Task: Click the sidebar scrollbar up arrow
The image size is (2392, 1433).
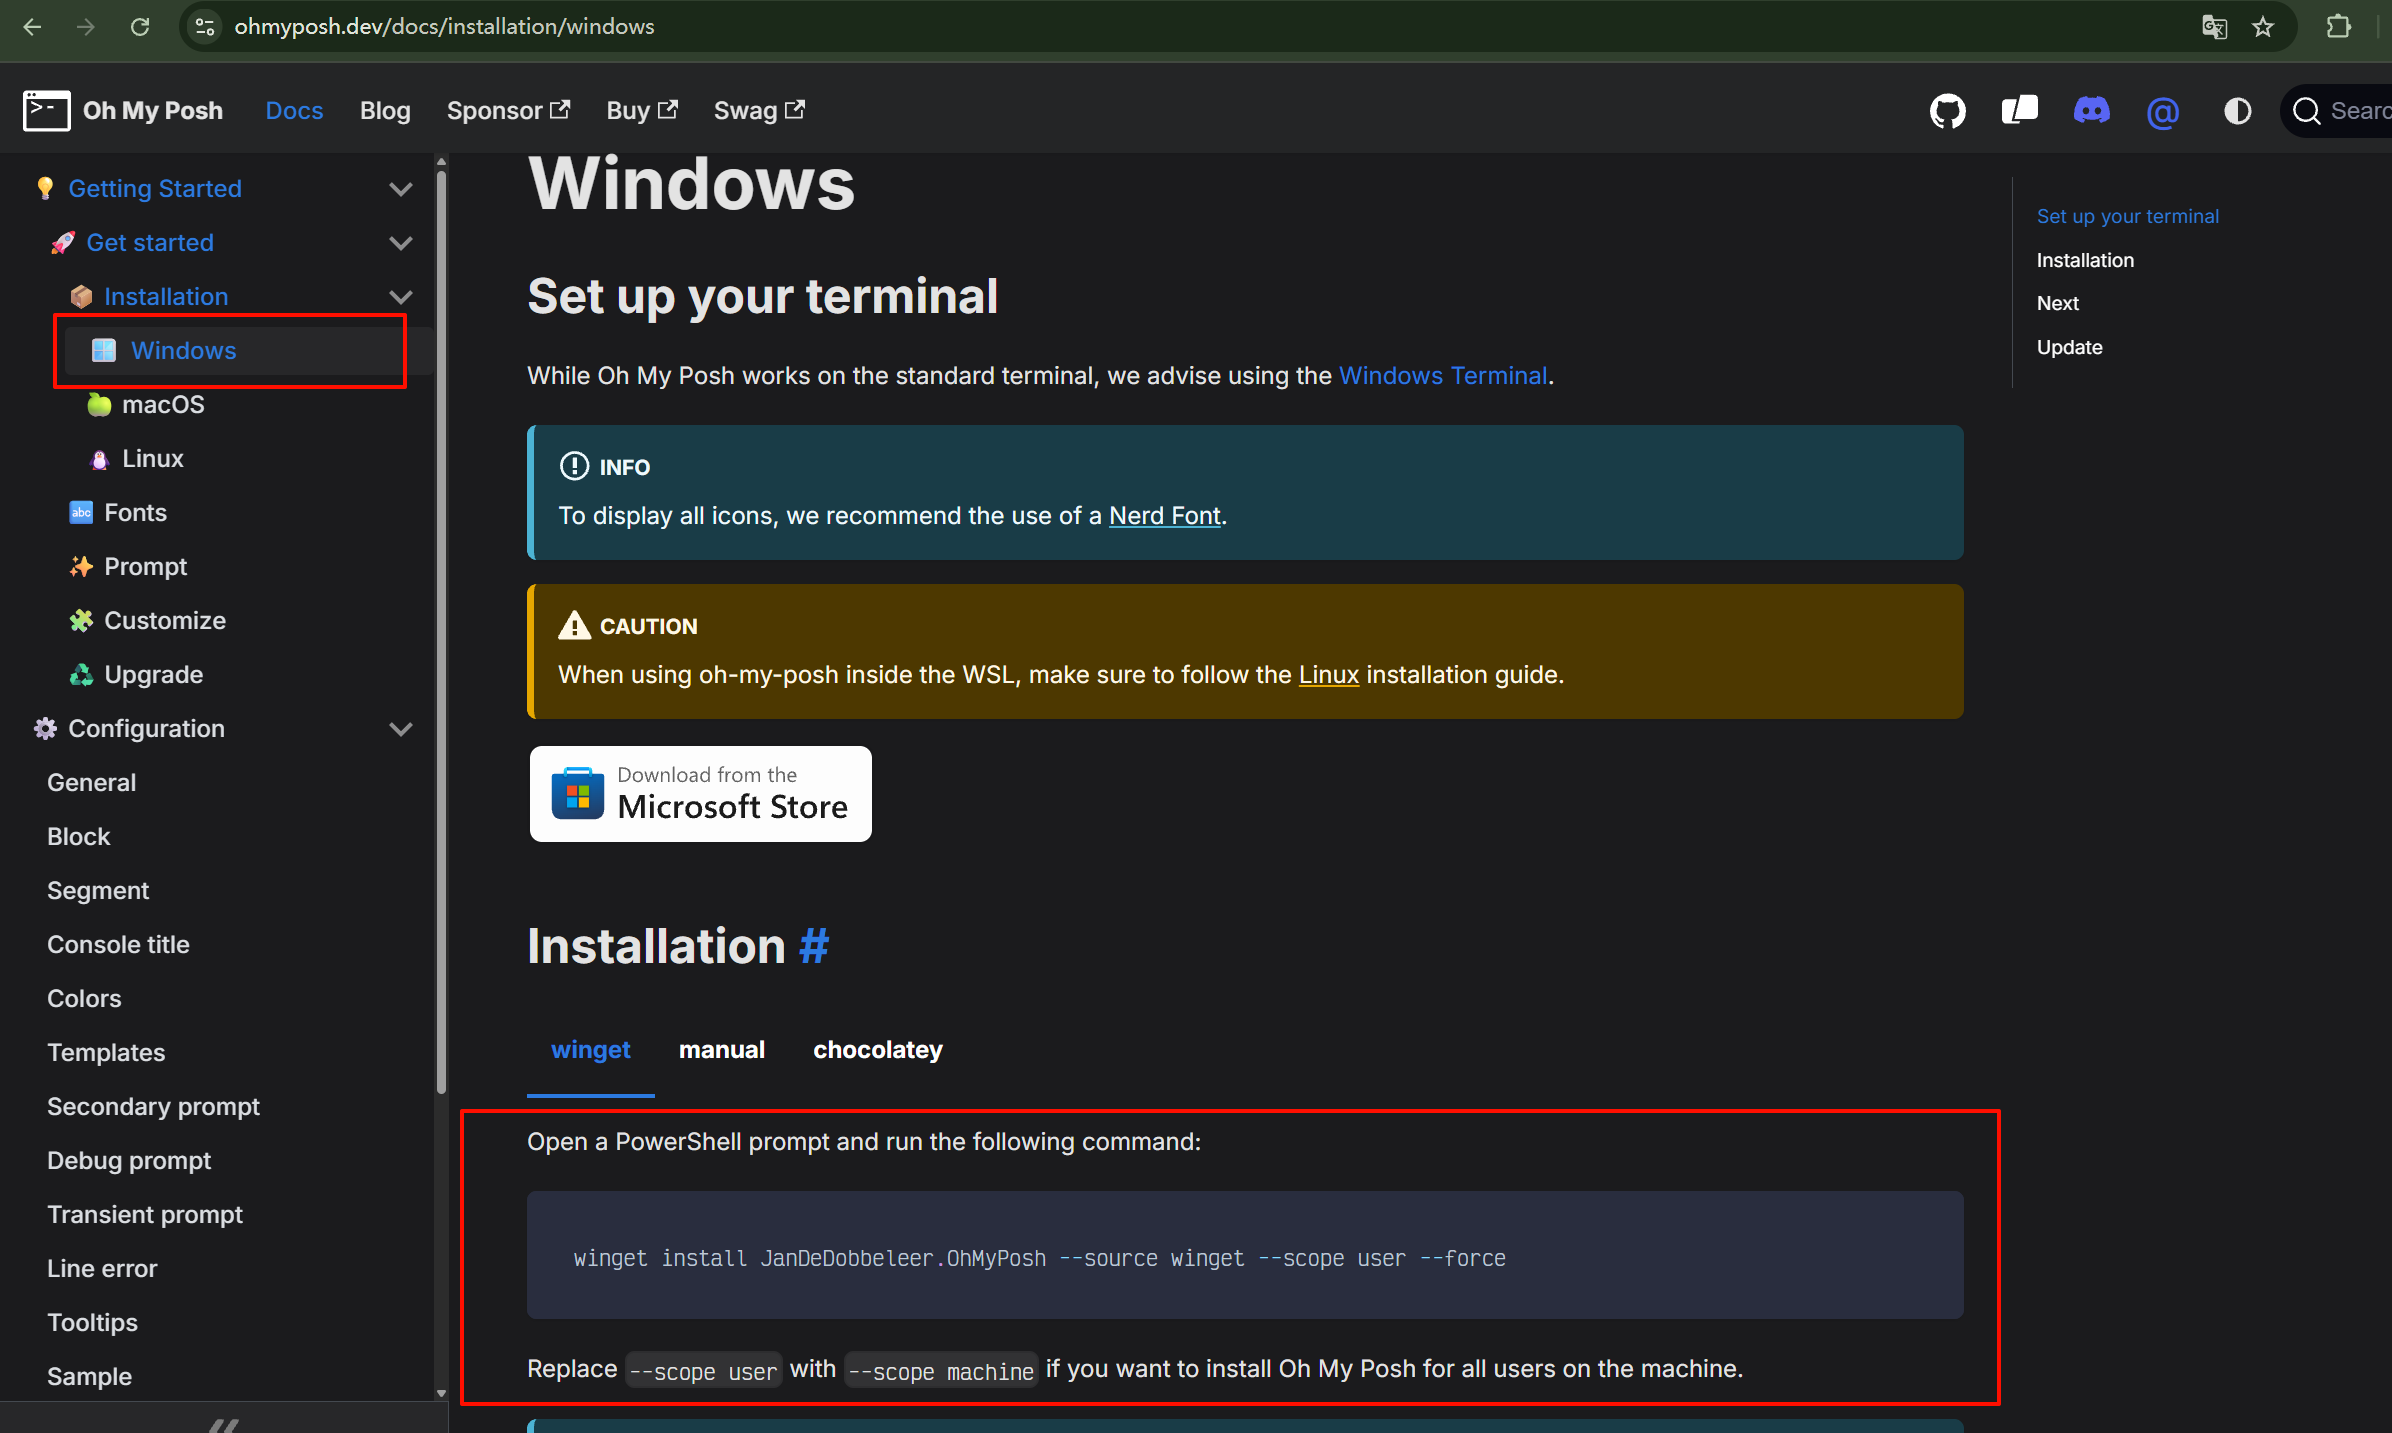Action: (441, 163)
